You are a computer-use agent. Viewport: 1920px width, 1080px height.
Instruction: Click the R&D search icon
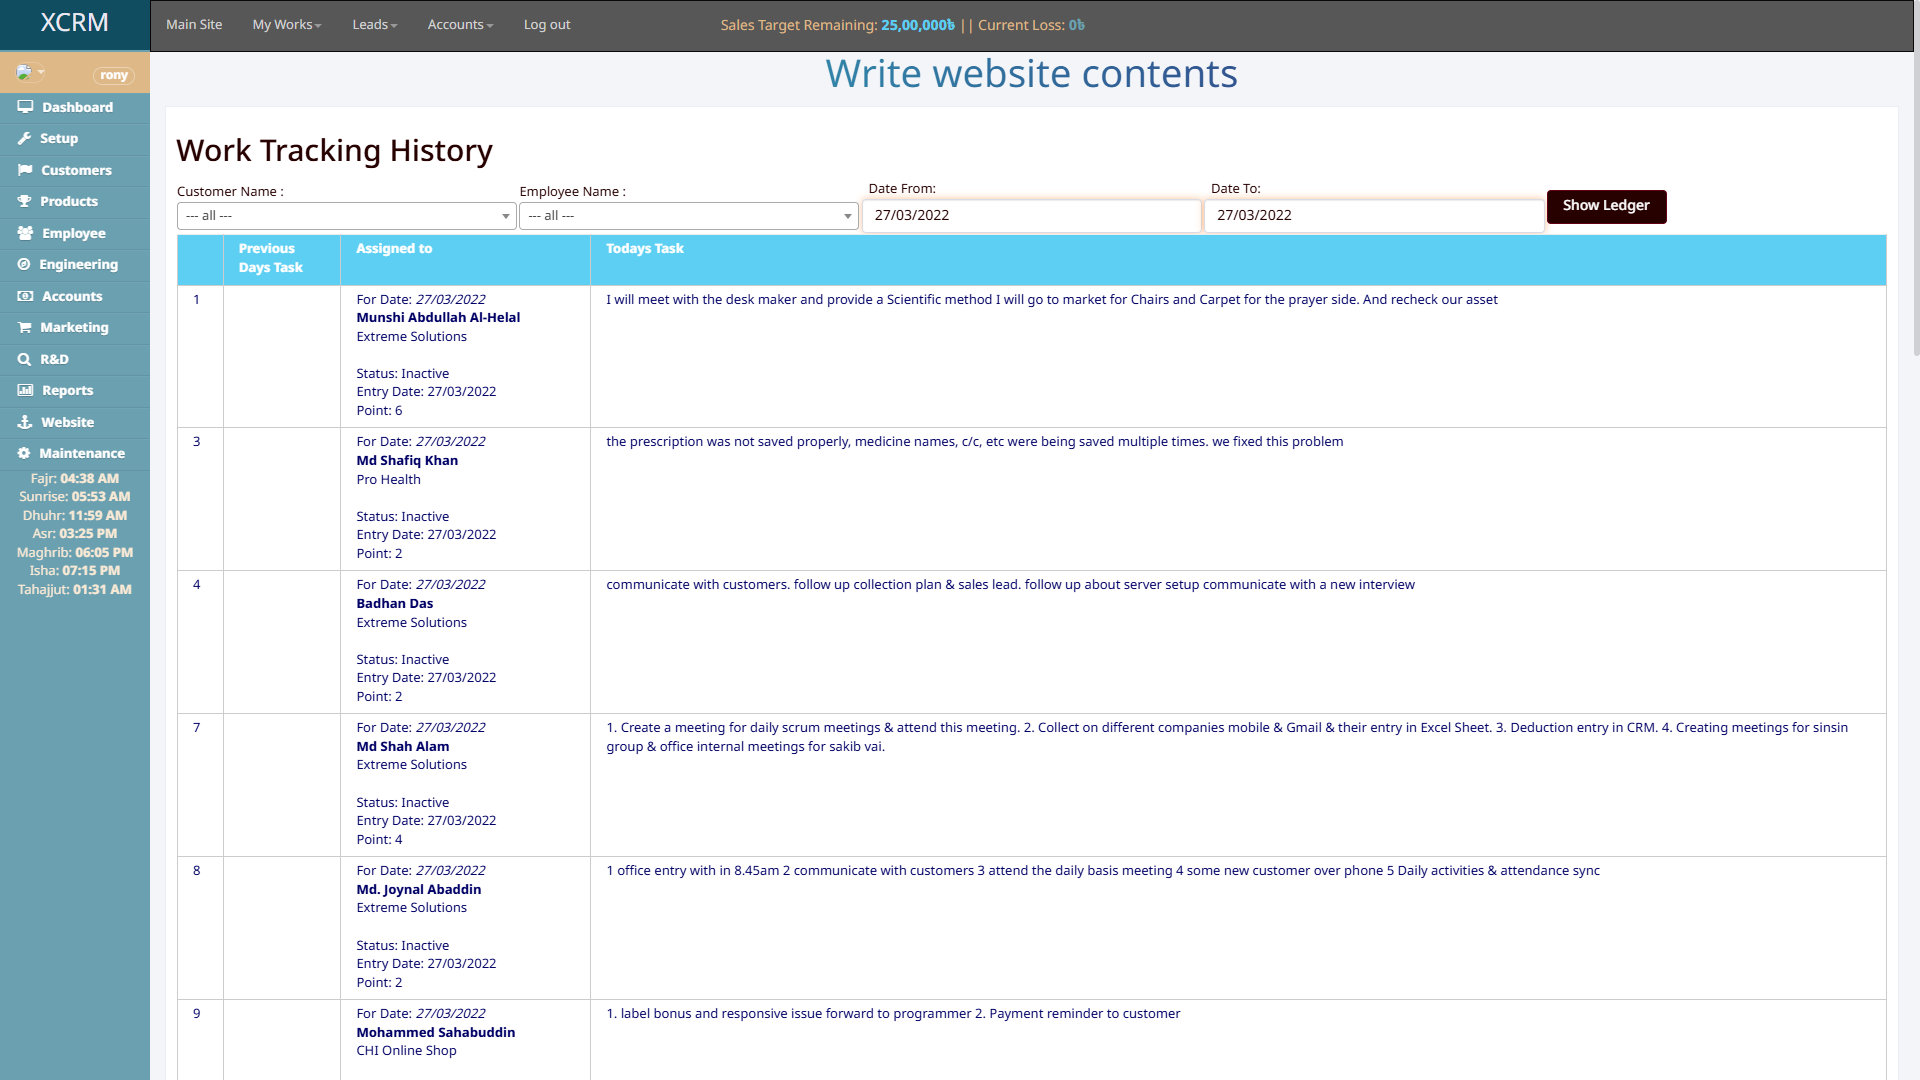[x=25, y=359]
